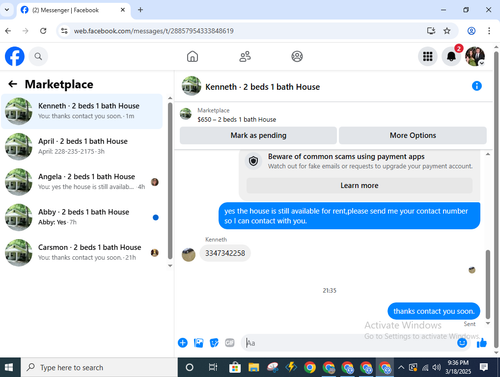Click the back arrow beside Marketplace
Screen dimensions: 500x377
[x=13, y=84]
